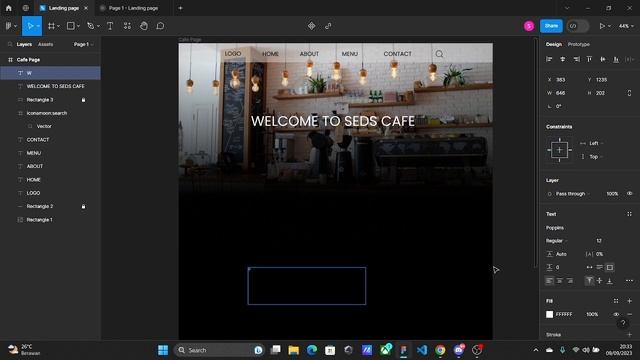Unlock the Rectangle 2 layer

point(84,207)
